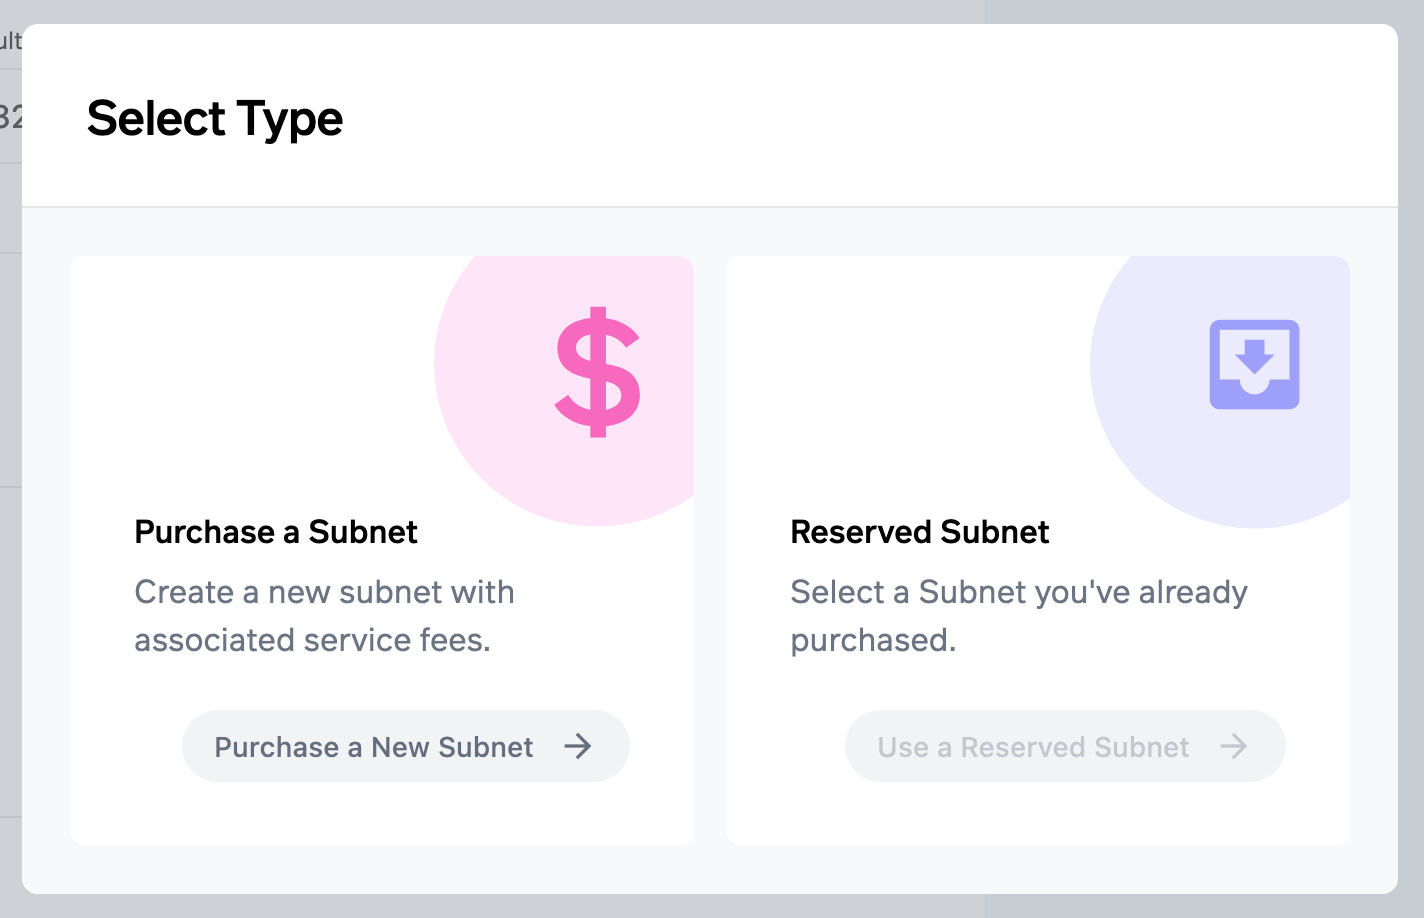This screenshot has width=1424, height=918.
Task: Click the pink dollar sign icon
Action: [598, 371]
